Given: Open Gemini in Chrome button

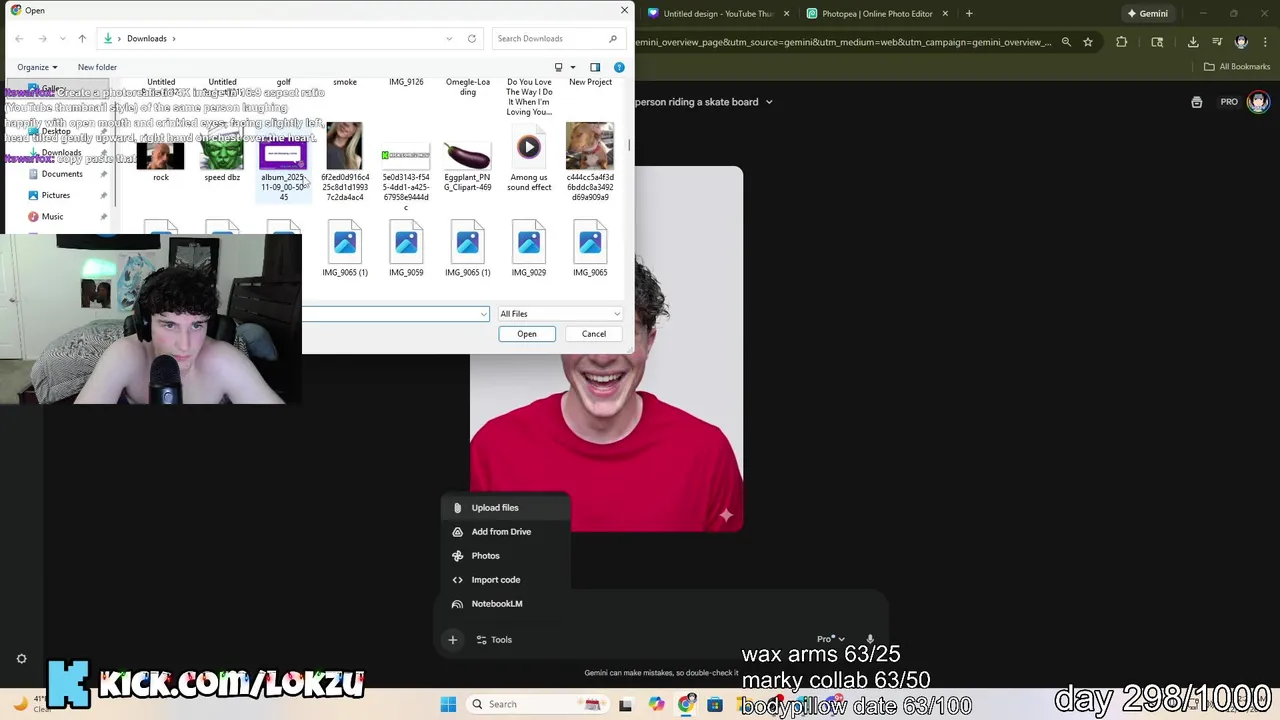Looking at the screenshot, I should [1147, 14].
